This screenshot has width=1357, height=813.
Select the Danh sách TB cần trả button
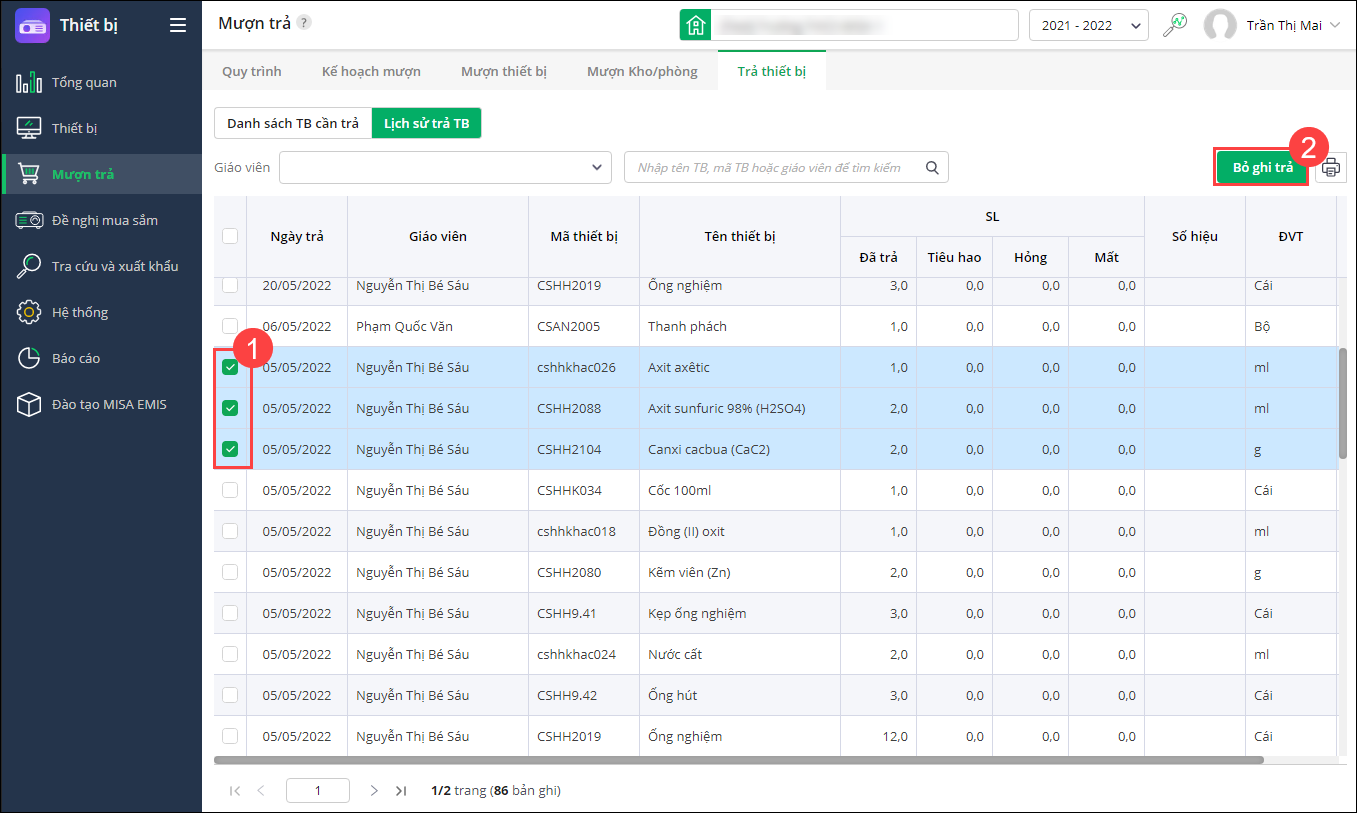[x=293, y=123]
